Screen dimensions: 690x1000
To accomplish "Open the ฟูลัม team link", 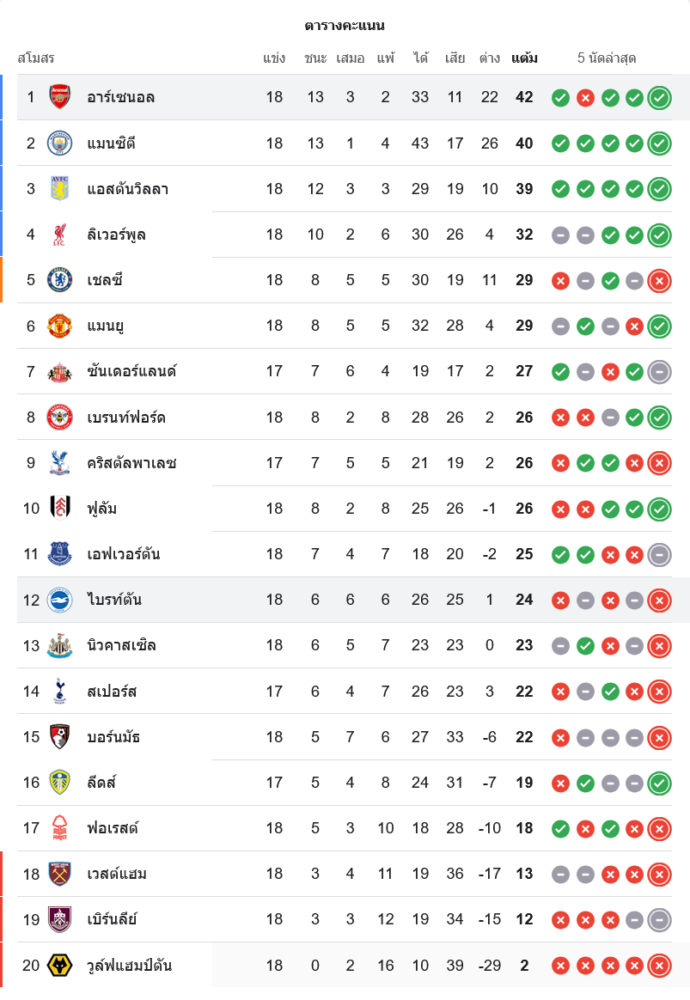I will 102,508.
